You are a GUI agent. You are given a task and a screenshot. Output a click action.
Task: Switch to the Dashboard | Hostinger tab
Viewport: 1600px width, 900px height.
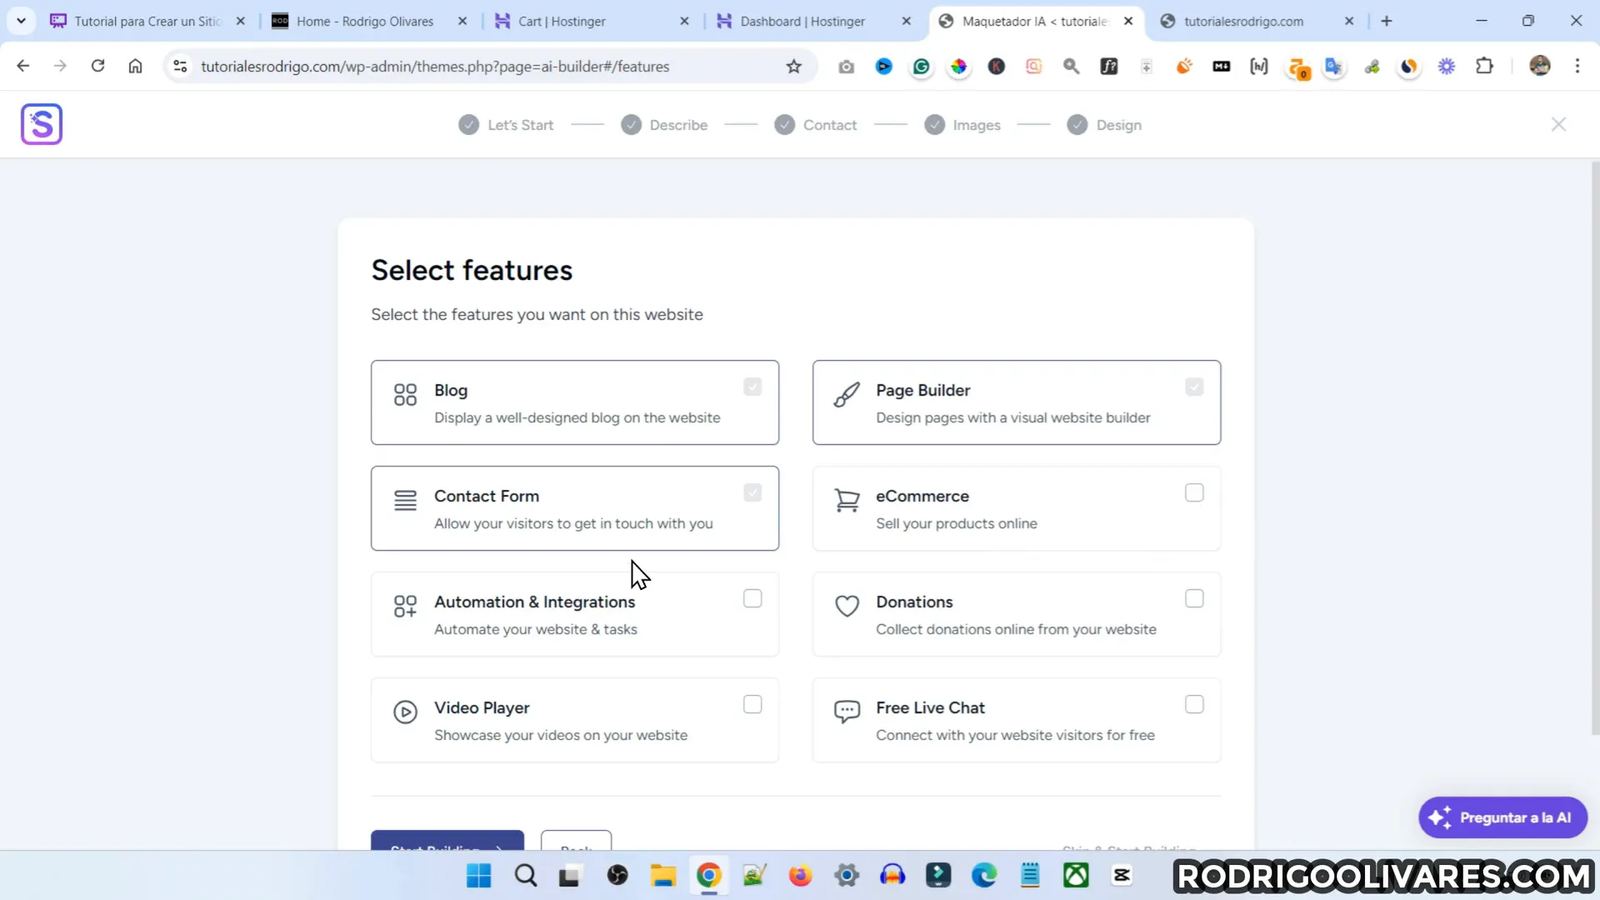click(802, 21)
